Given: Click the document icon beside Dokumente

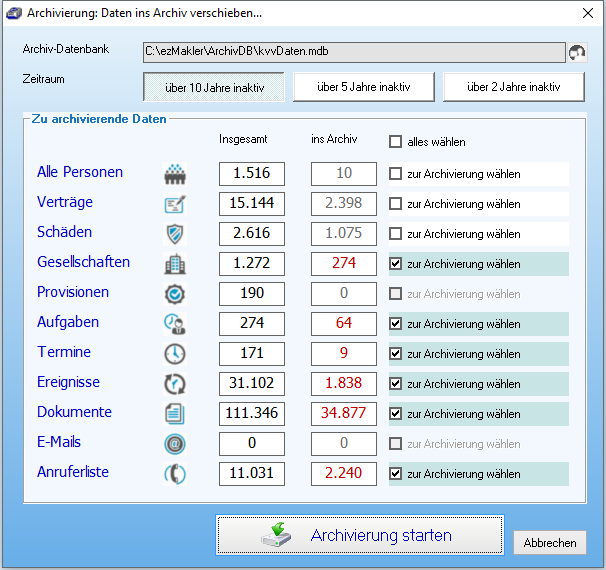Looking at the screenshot, I should pos(176,414).
